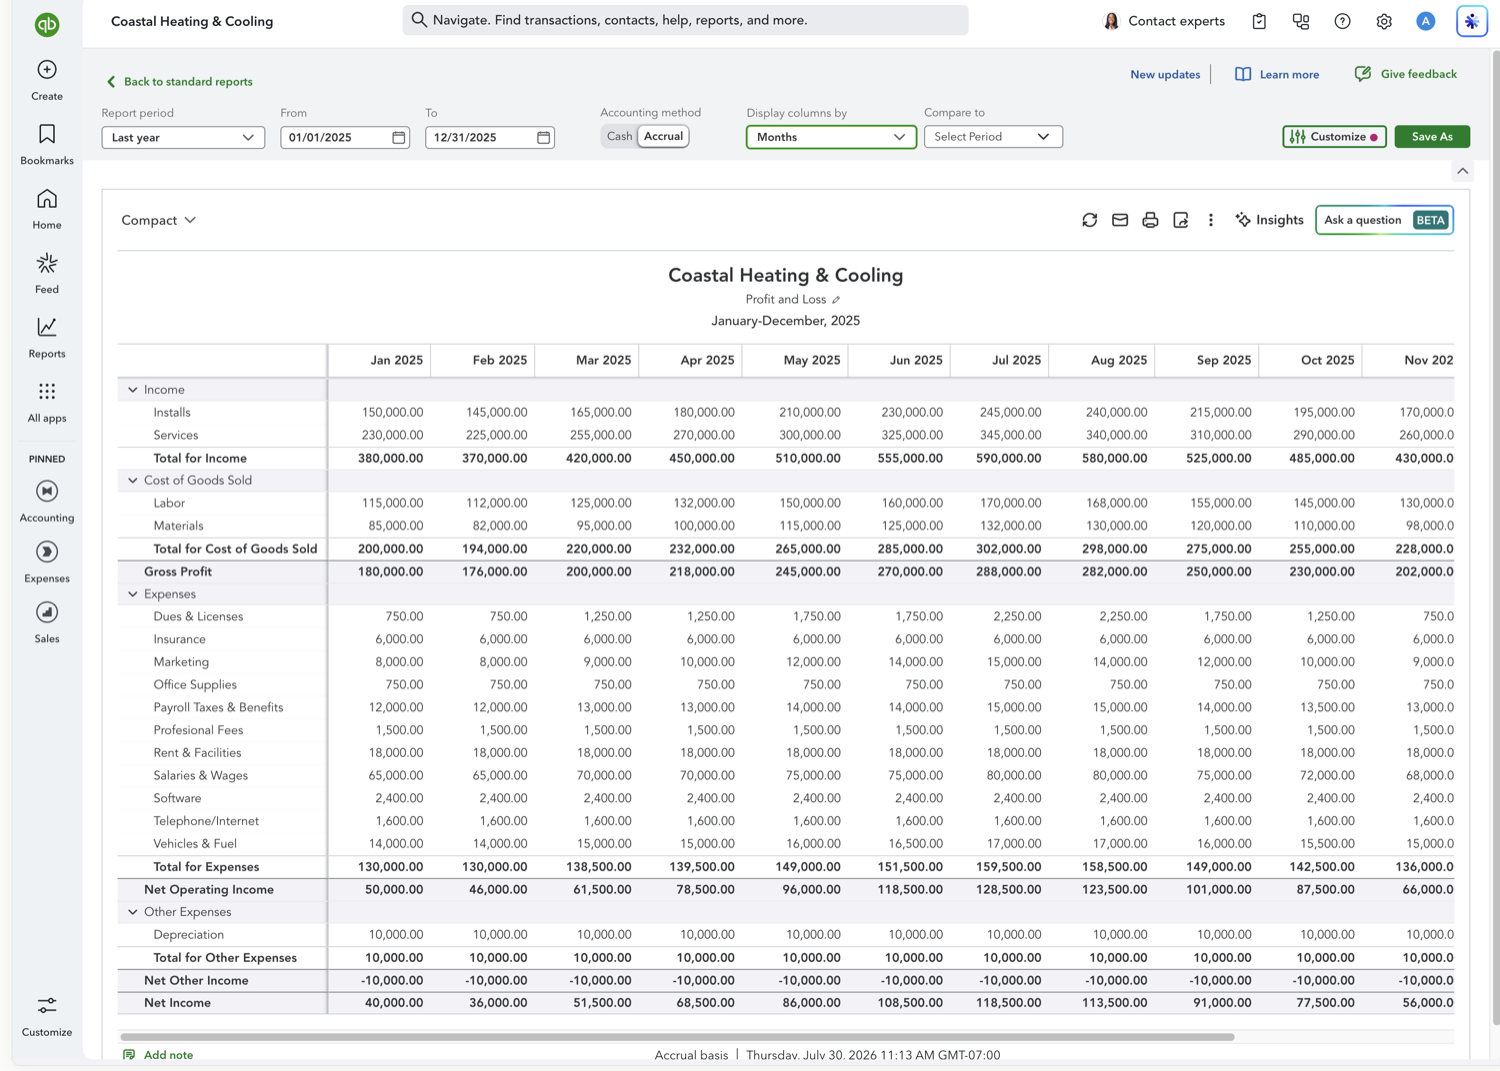Open the pinned Sales icon

point(47,612)
